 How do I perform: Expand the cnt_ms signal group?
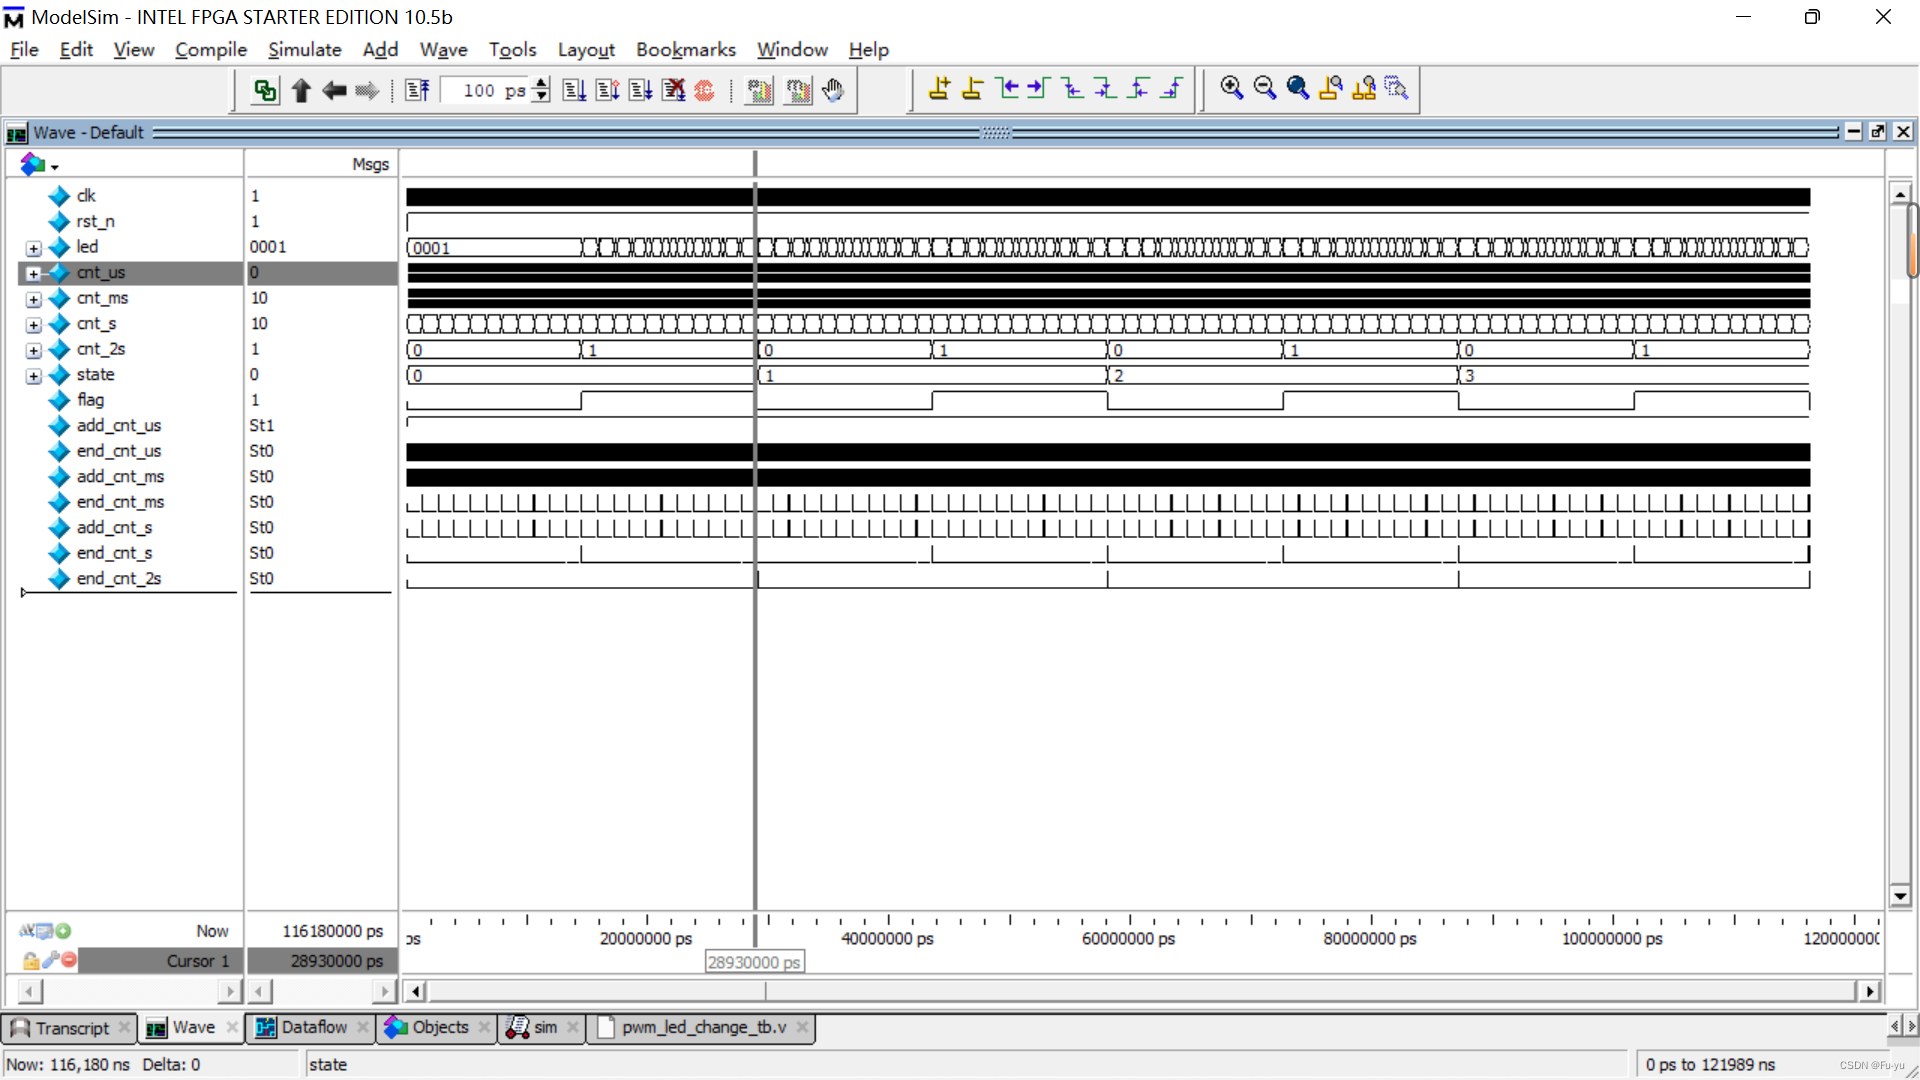pyautogui.click(x=33, y=298)
